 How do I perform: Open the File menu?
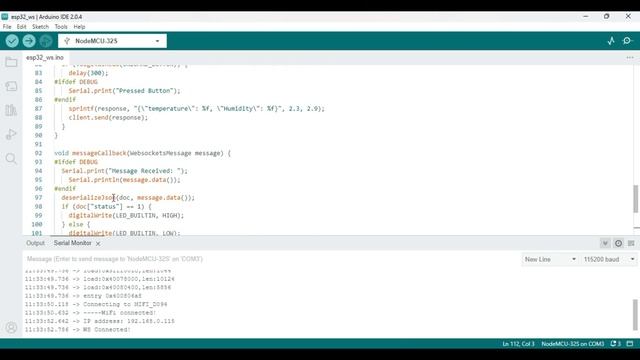7,27
